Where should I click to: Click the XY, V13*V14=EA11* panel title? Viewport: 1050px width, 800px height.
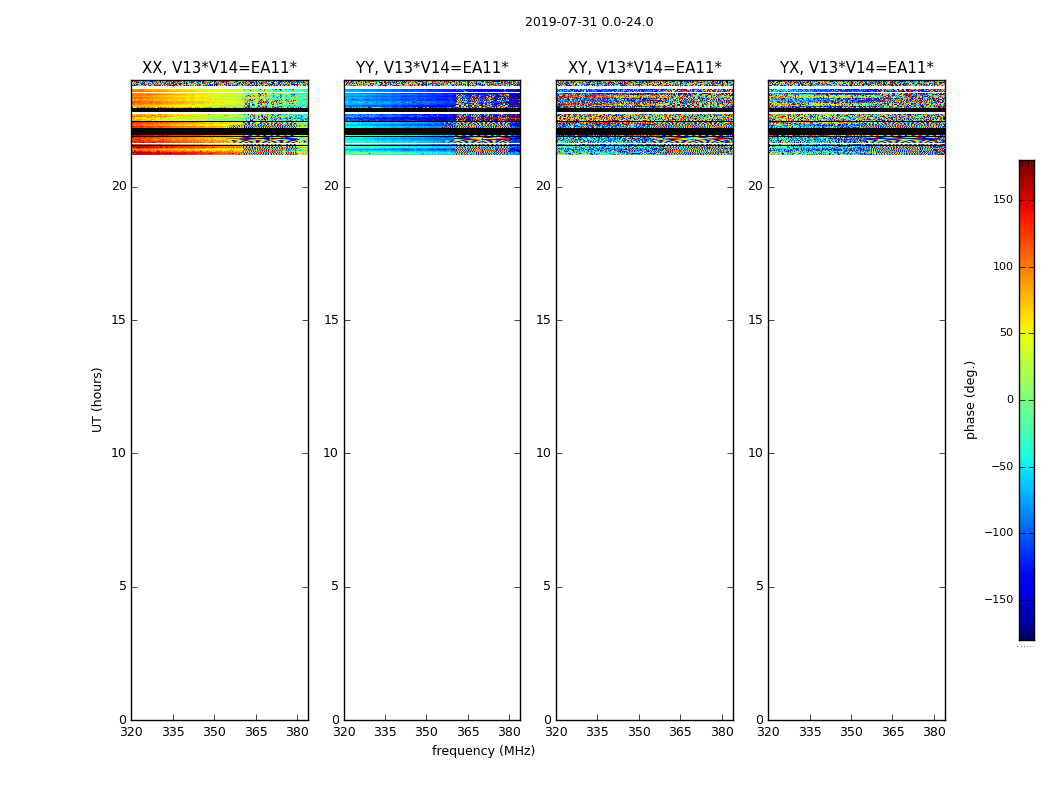(x=644, y=68)
